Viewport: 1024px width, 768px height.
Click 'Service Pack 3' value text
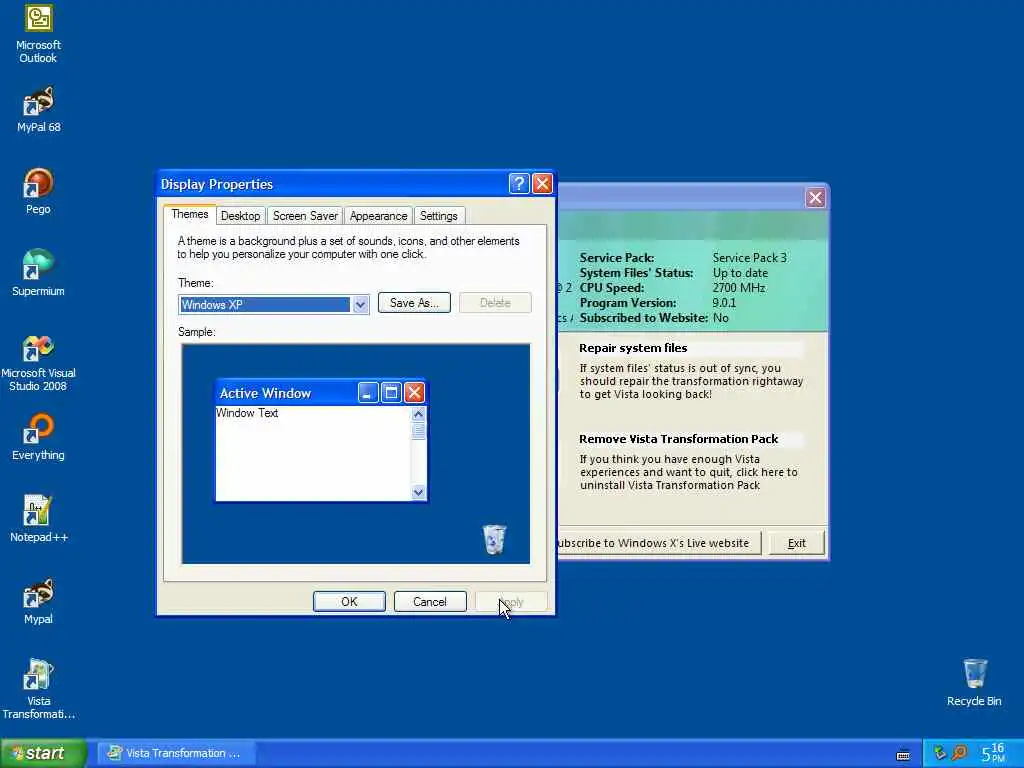750,258
